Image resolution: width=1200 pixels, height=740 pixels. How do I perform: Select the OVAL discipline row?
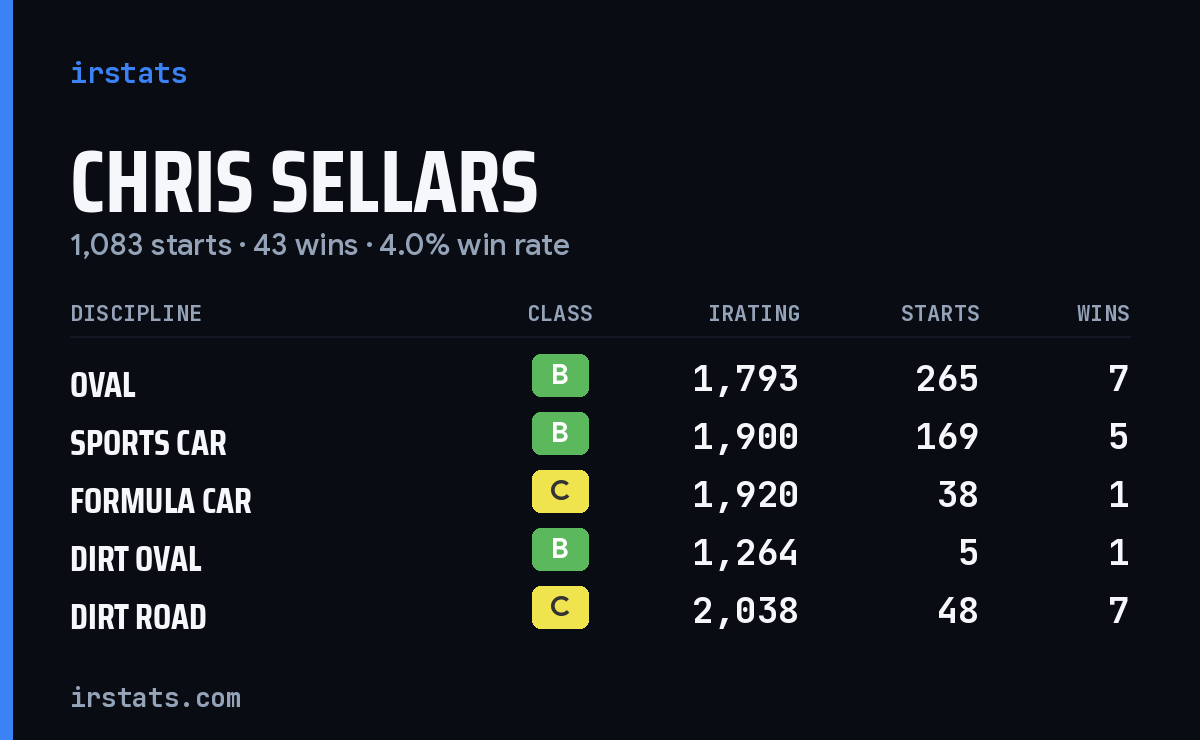pos(600,379)
